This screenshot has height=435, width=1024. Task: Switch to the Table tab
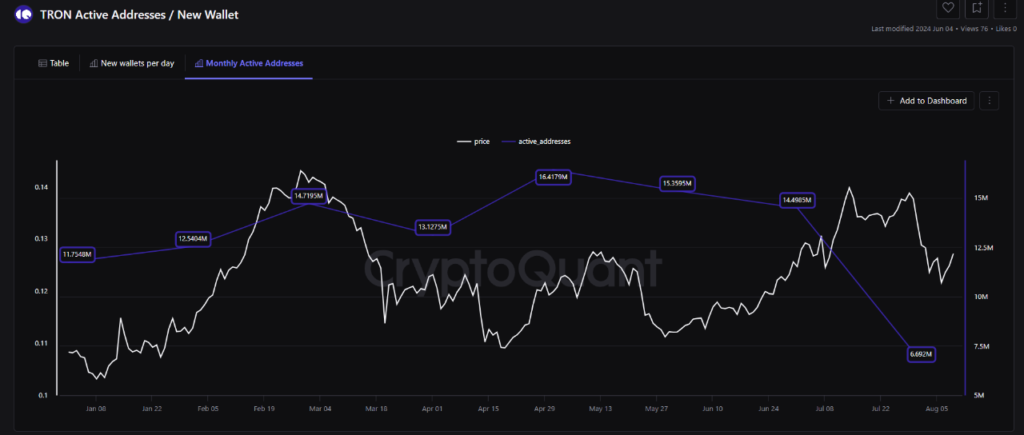click(54, 63)
